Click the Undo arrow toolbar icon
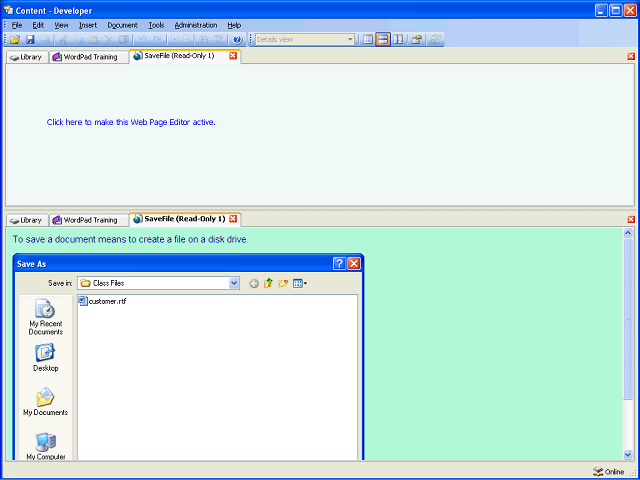Image resolution: width=640 pixels, height=480 pixels. click(142, 40)
